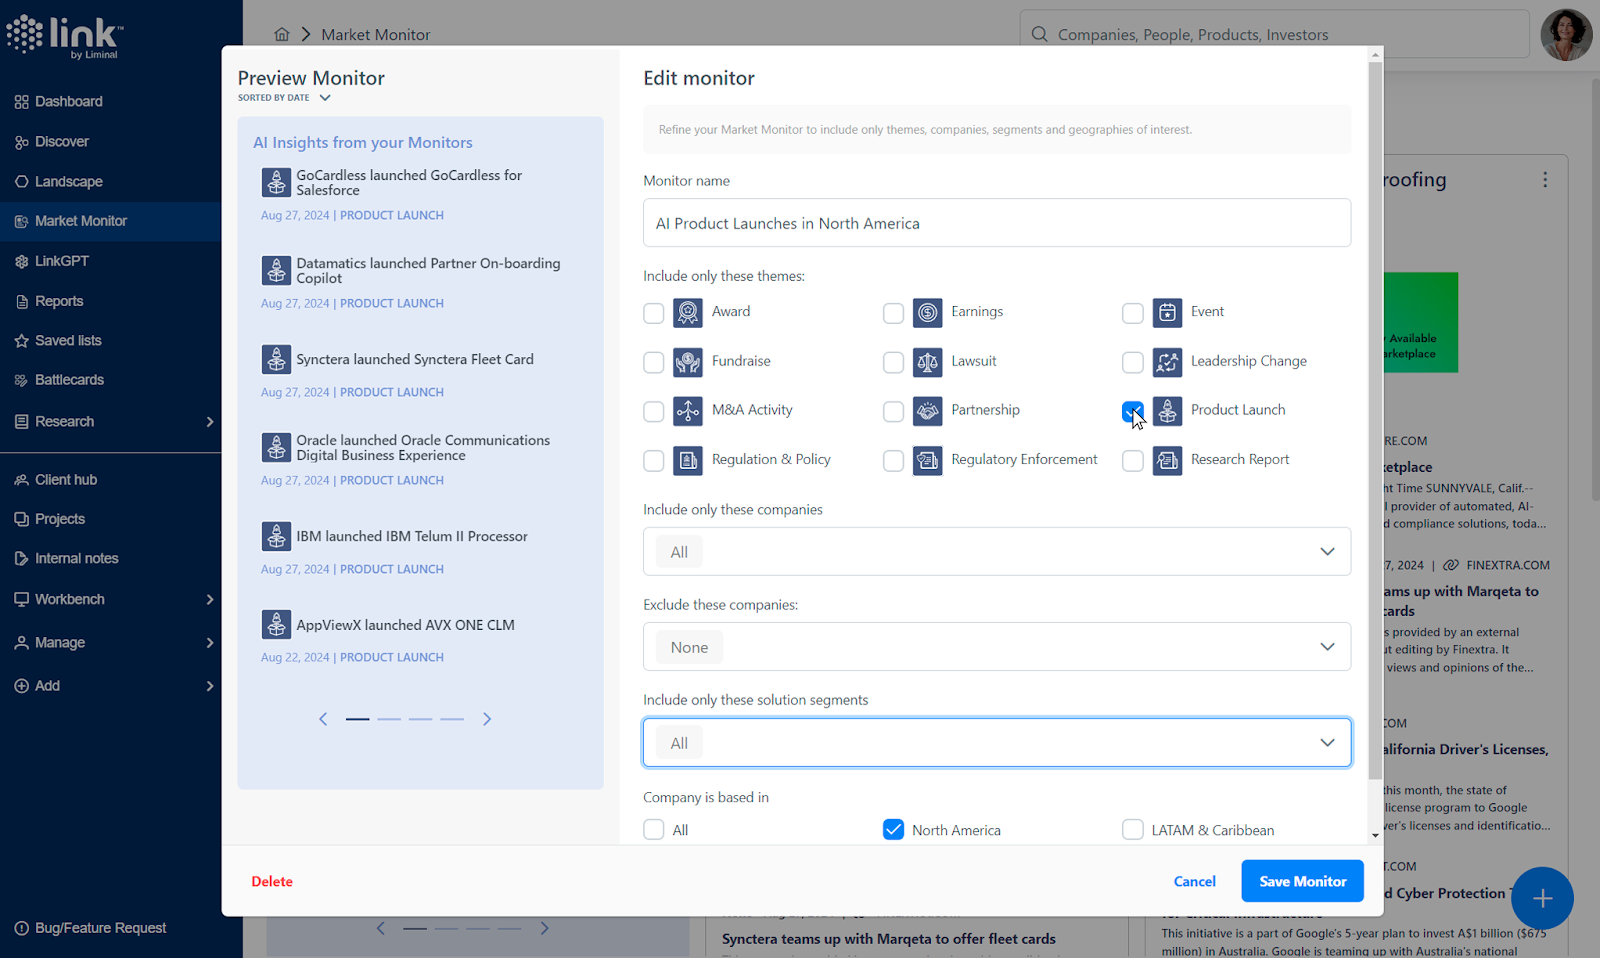Uncheck the North America region checkbox

pos(894,830)
